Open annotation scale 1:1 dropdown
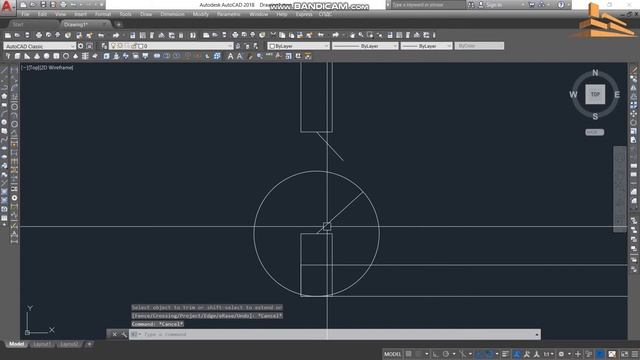 pyautogui.click(x=548, y=354)
